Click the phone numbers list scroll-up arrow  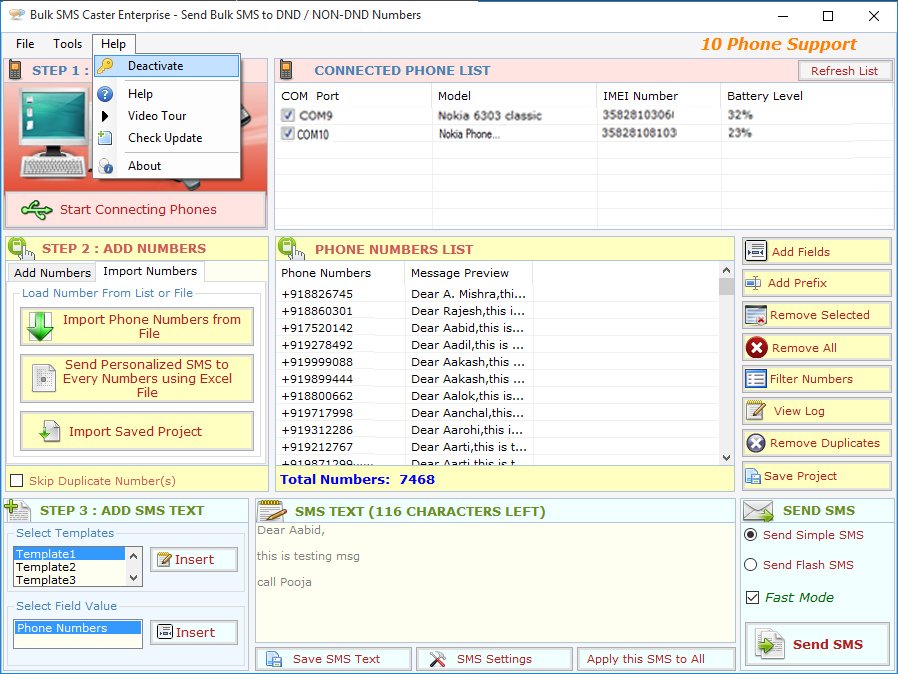[x=726, y=270]
